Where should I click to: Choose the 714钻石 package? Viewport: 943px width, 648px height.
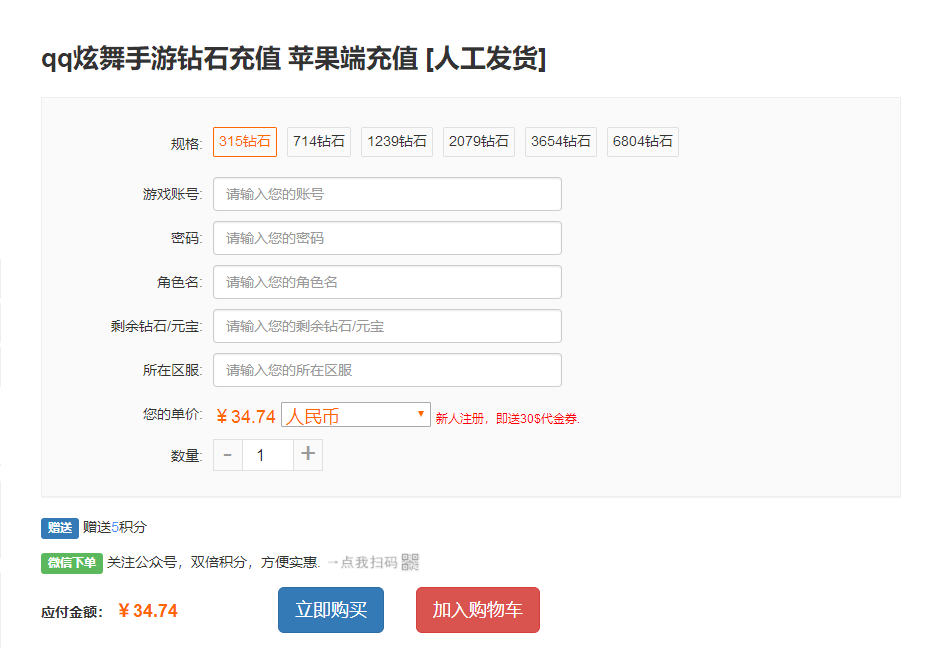coord(319,142)
